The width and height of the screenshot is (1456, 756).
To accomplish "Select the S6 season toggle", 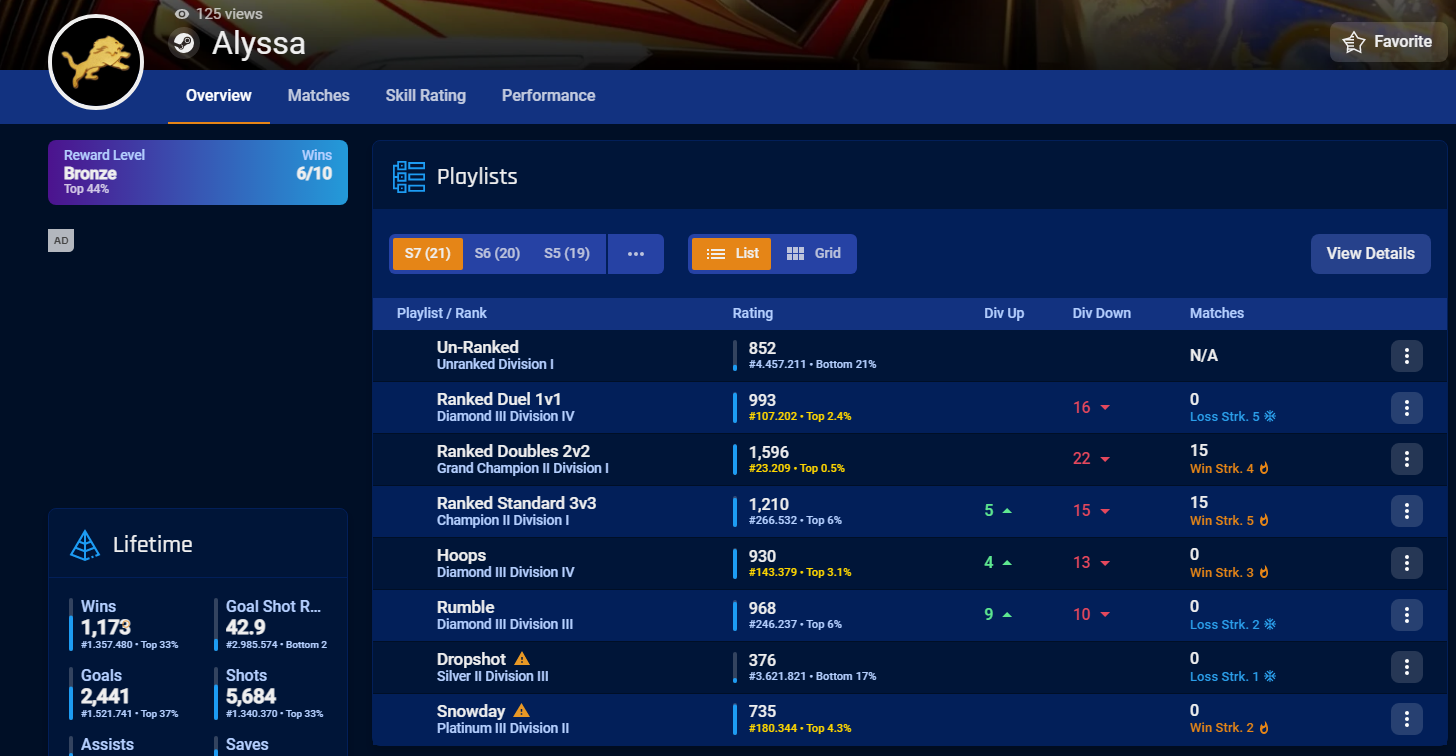I will 497,253.
